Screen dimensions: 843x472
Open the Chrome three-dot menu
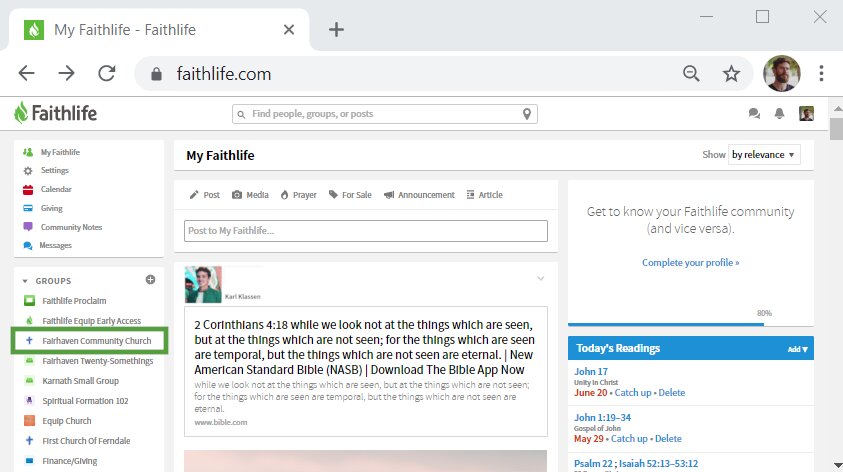pyautogui.click(x=821, y=73)
